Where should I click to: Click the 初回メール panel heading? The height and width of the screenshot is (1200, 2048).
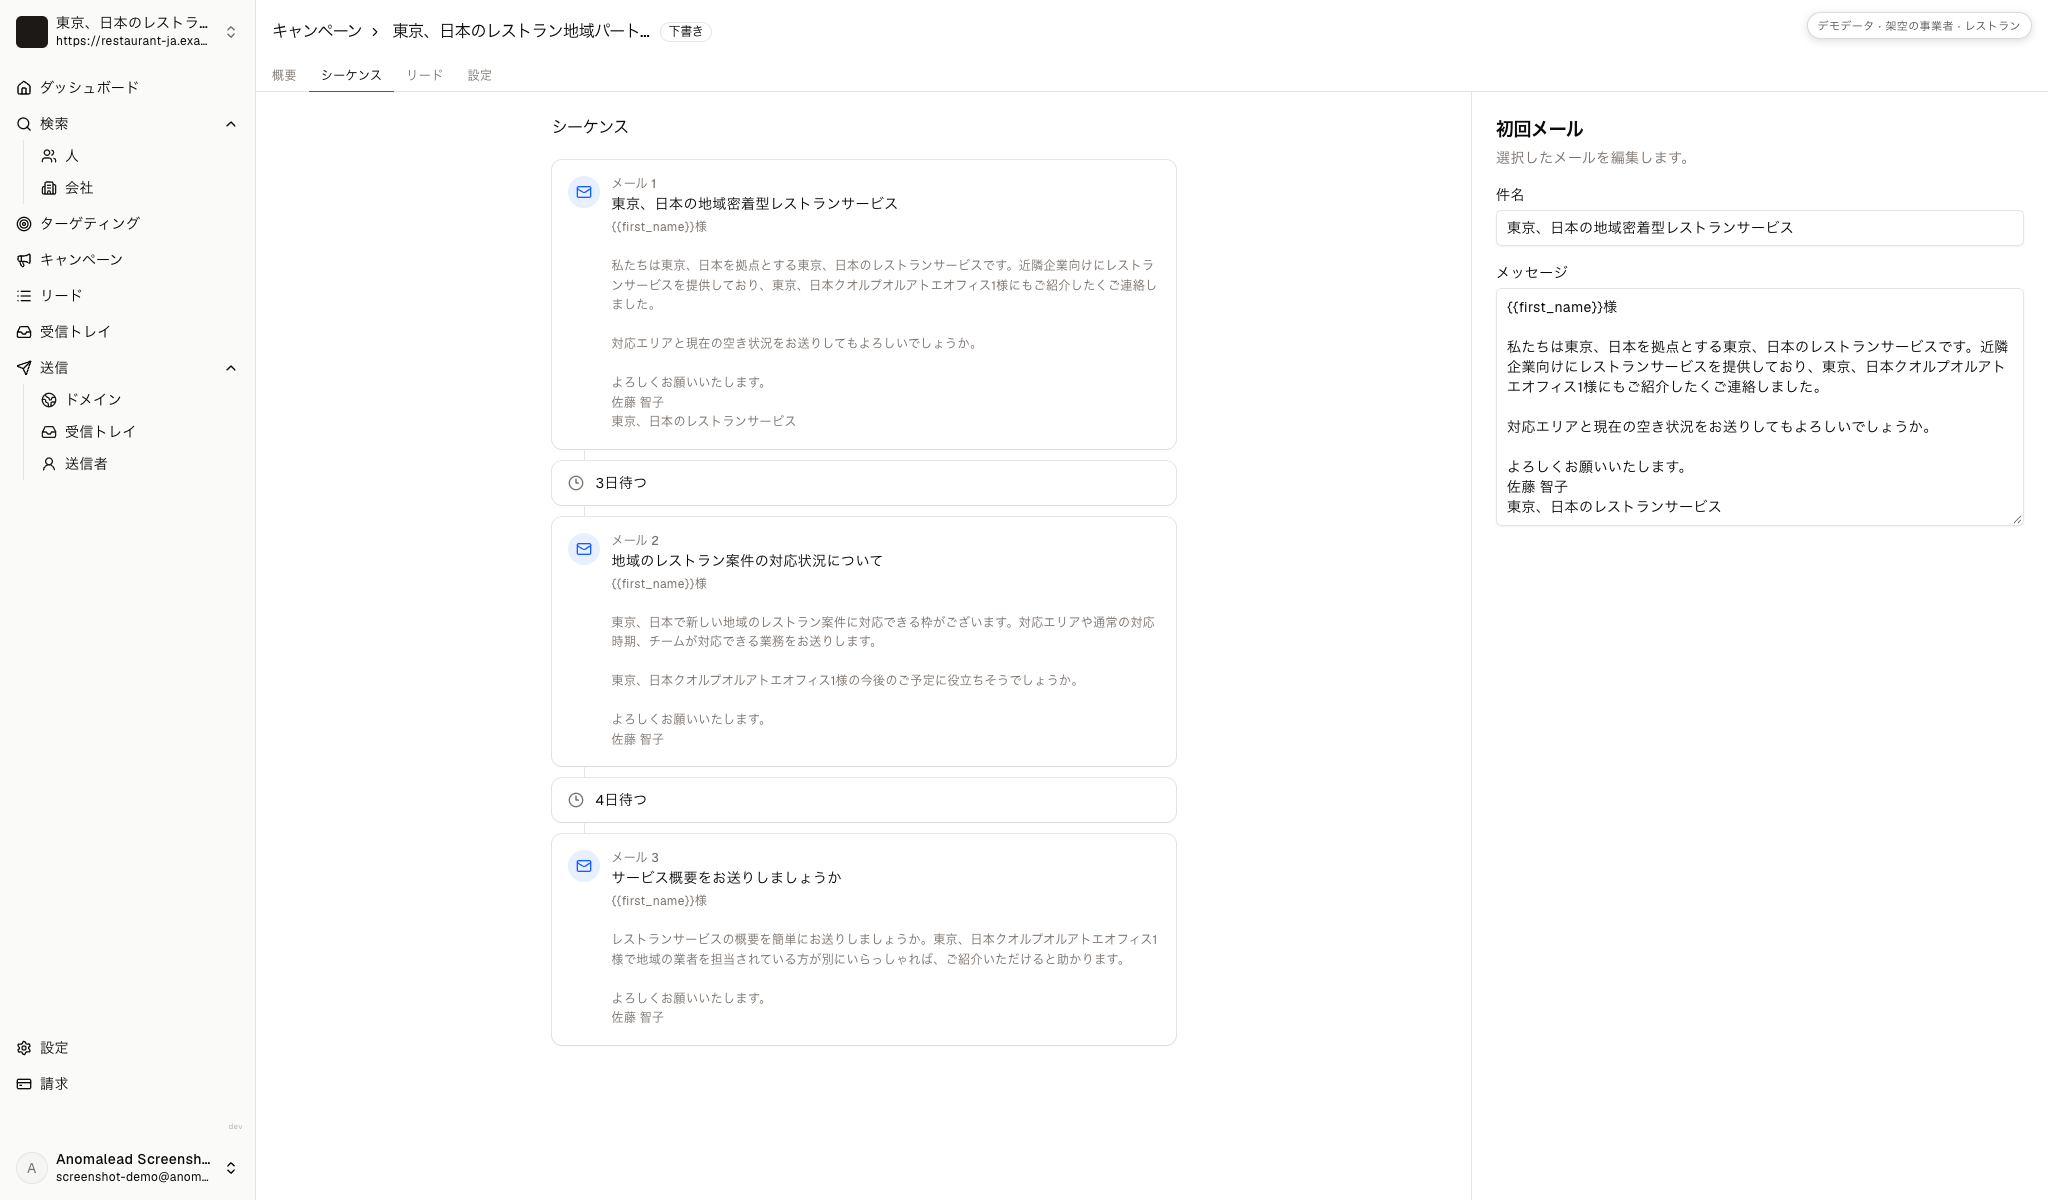[1539, 129]
